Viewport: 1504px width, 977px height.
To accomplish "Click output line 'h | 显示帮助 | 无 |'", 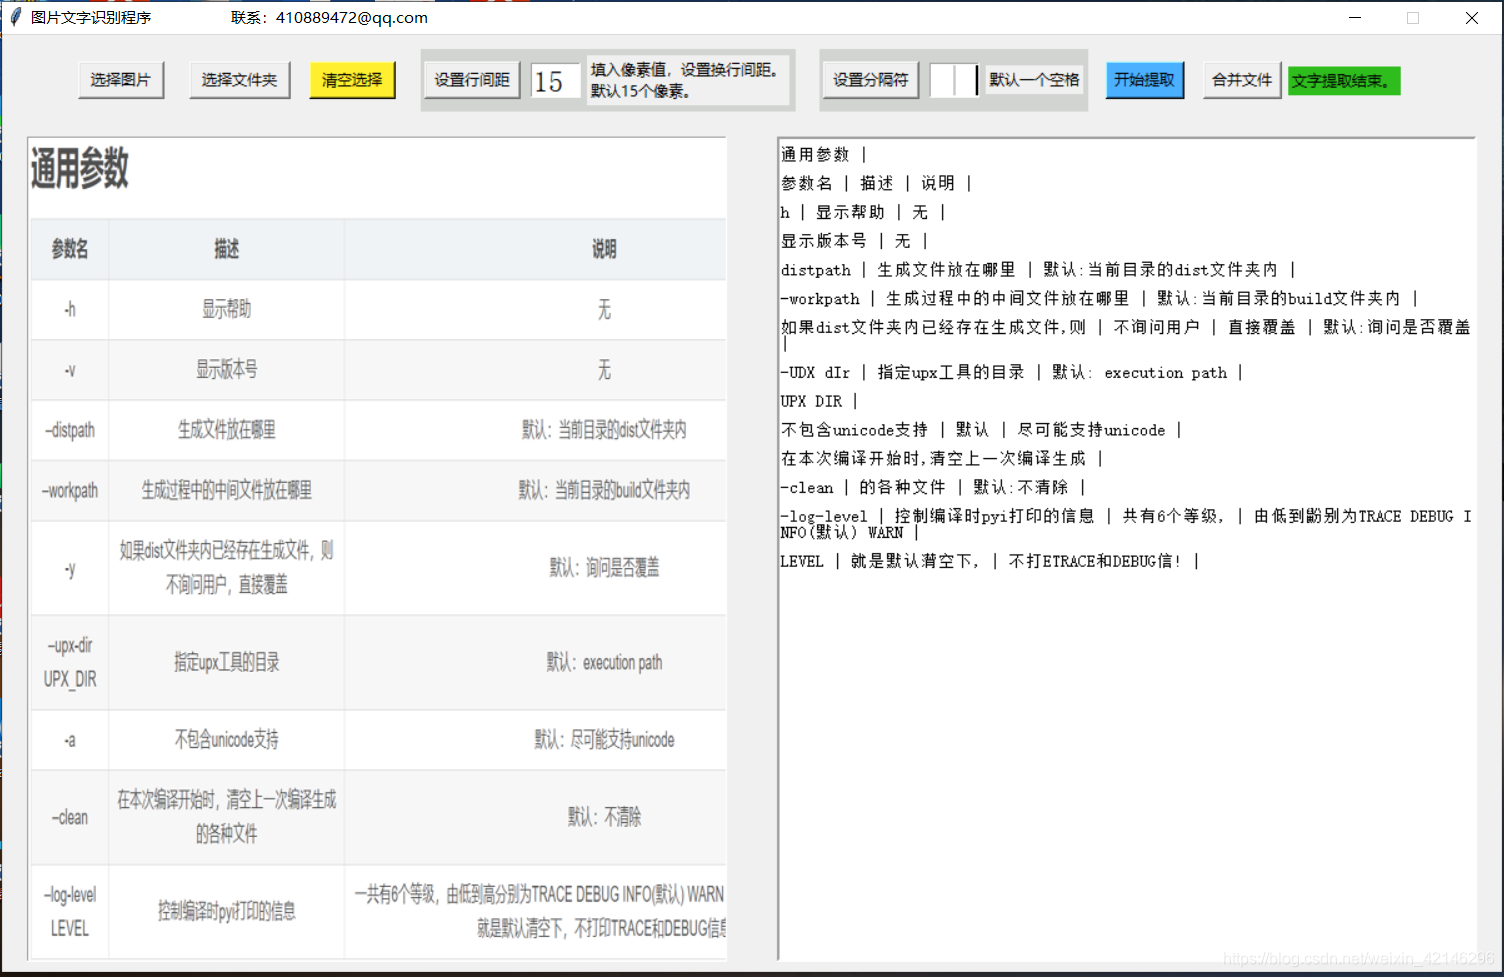I will [x=863, y=212].
